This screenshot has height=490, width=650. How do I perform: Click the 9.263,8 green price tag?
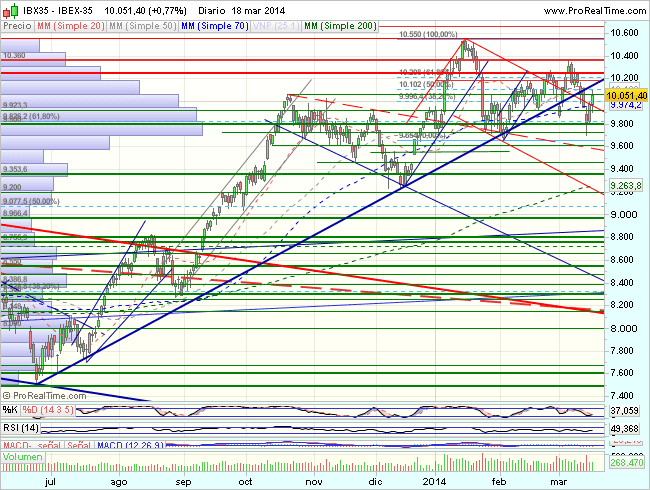tap(626, 186)
